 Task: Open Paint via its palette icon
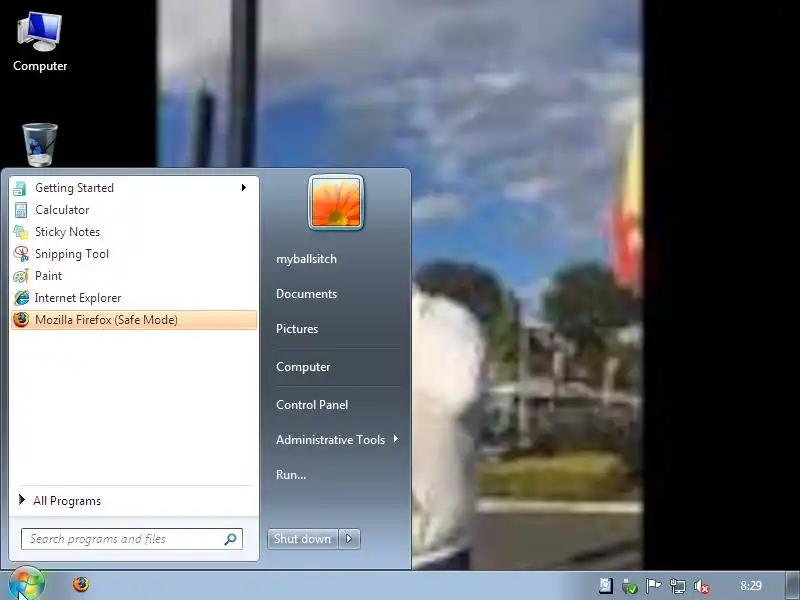pos(21,276)
